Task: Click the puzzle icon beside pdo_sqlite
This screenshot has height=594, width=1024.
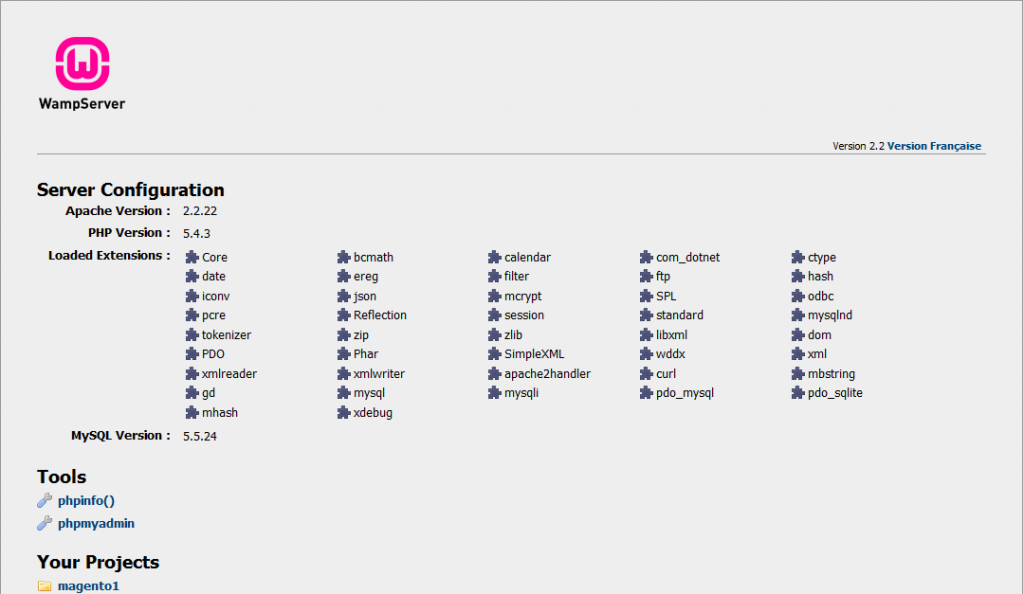Action: (x=799, y=393)
